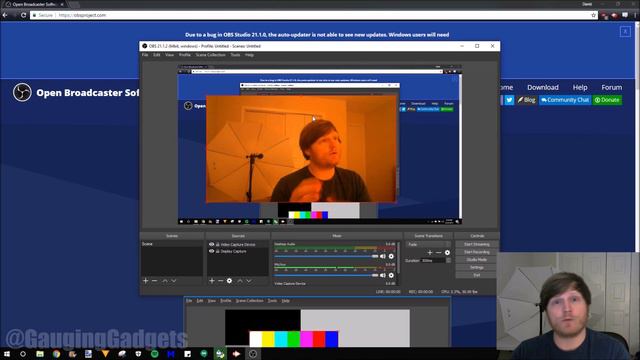
Task: Open Help menu in OBS window
Action: click(249, 55)
